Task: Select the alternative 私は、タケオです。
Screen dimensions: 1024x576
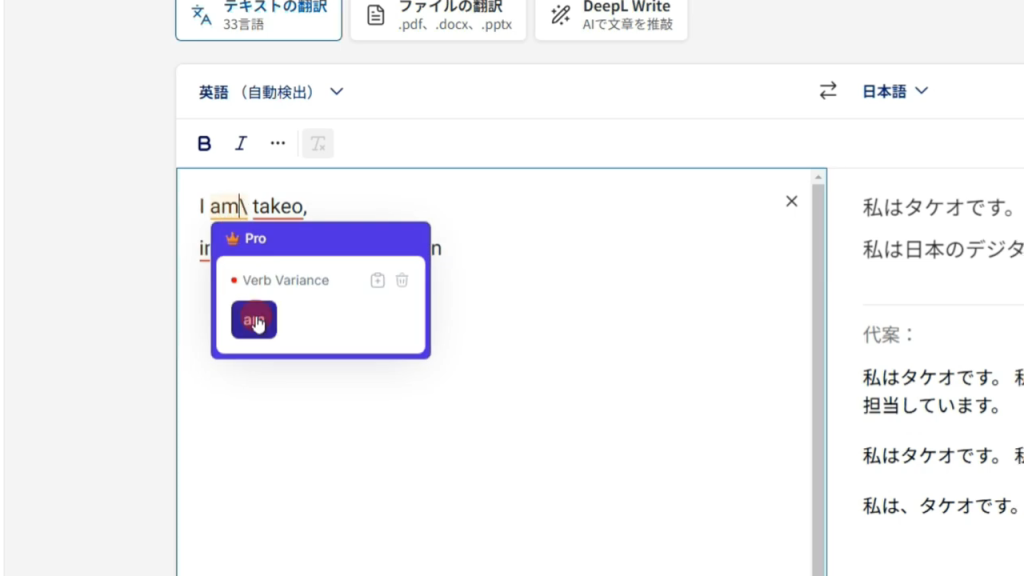Action: [941, 506]
